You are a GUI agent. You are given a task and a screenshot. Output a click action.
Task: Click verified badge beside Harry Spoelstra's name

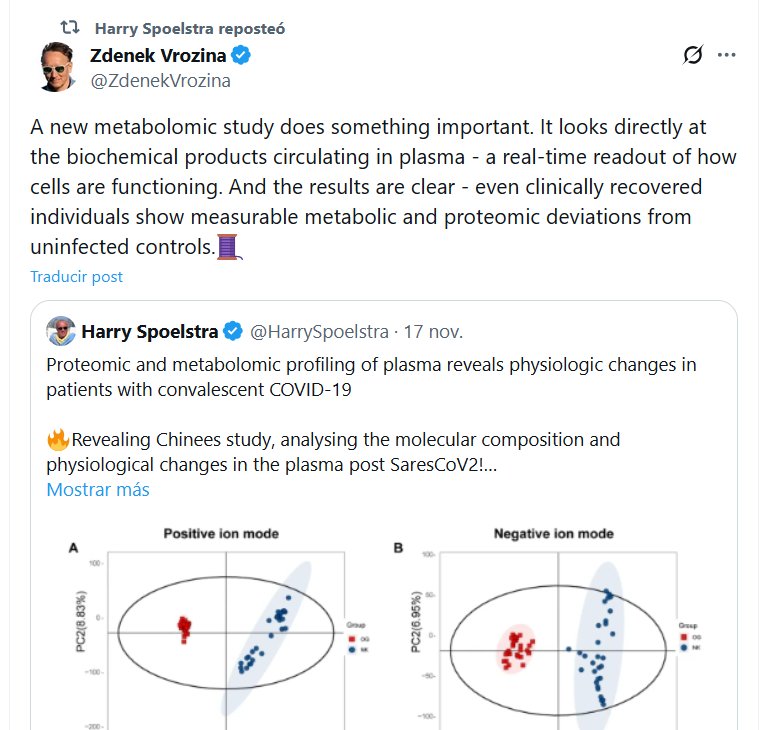point(233,331)
